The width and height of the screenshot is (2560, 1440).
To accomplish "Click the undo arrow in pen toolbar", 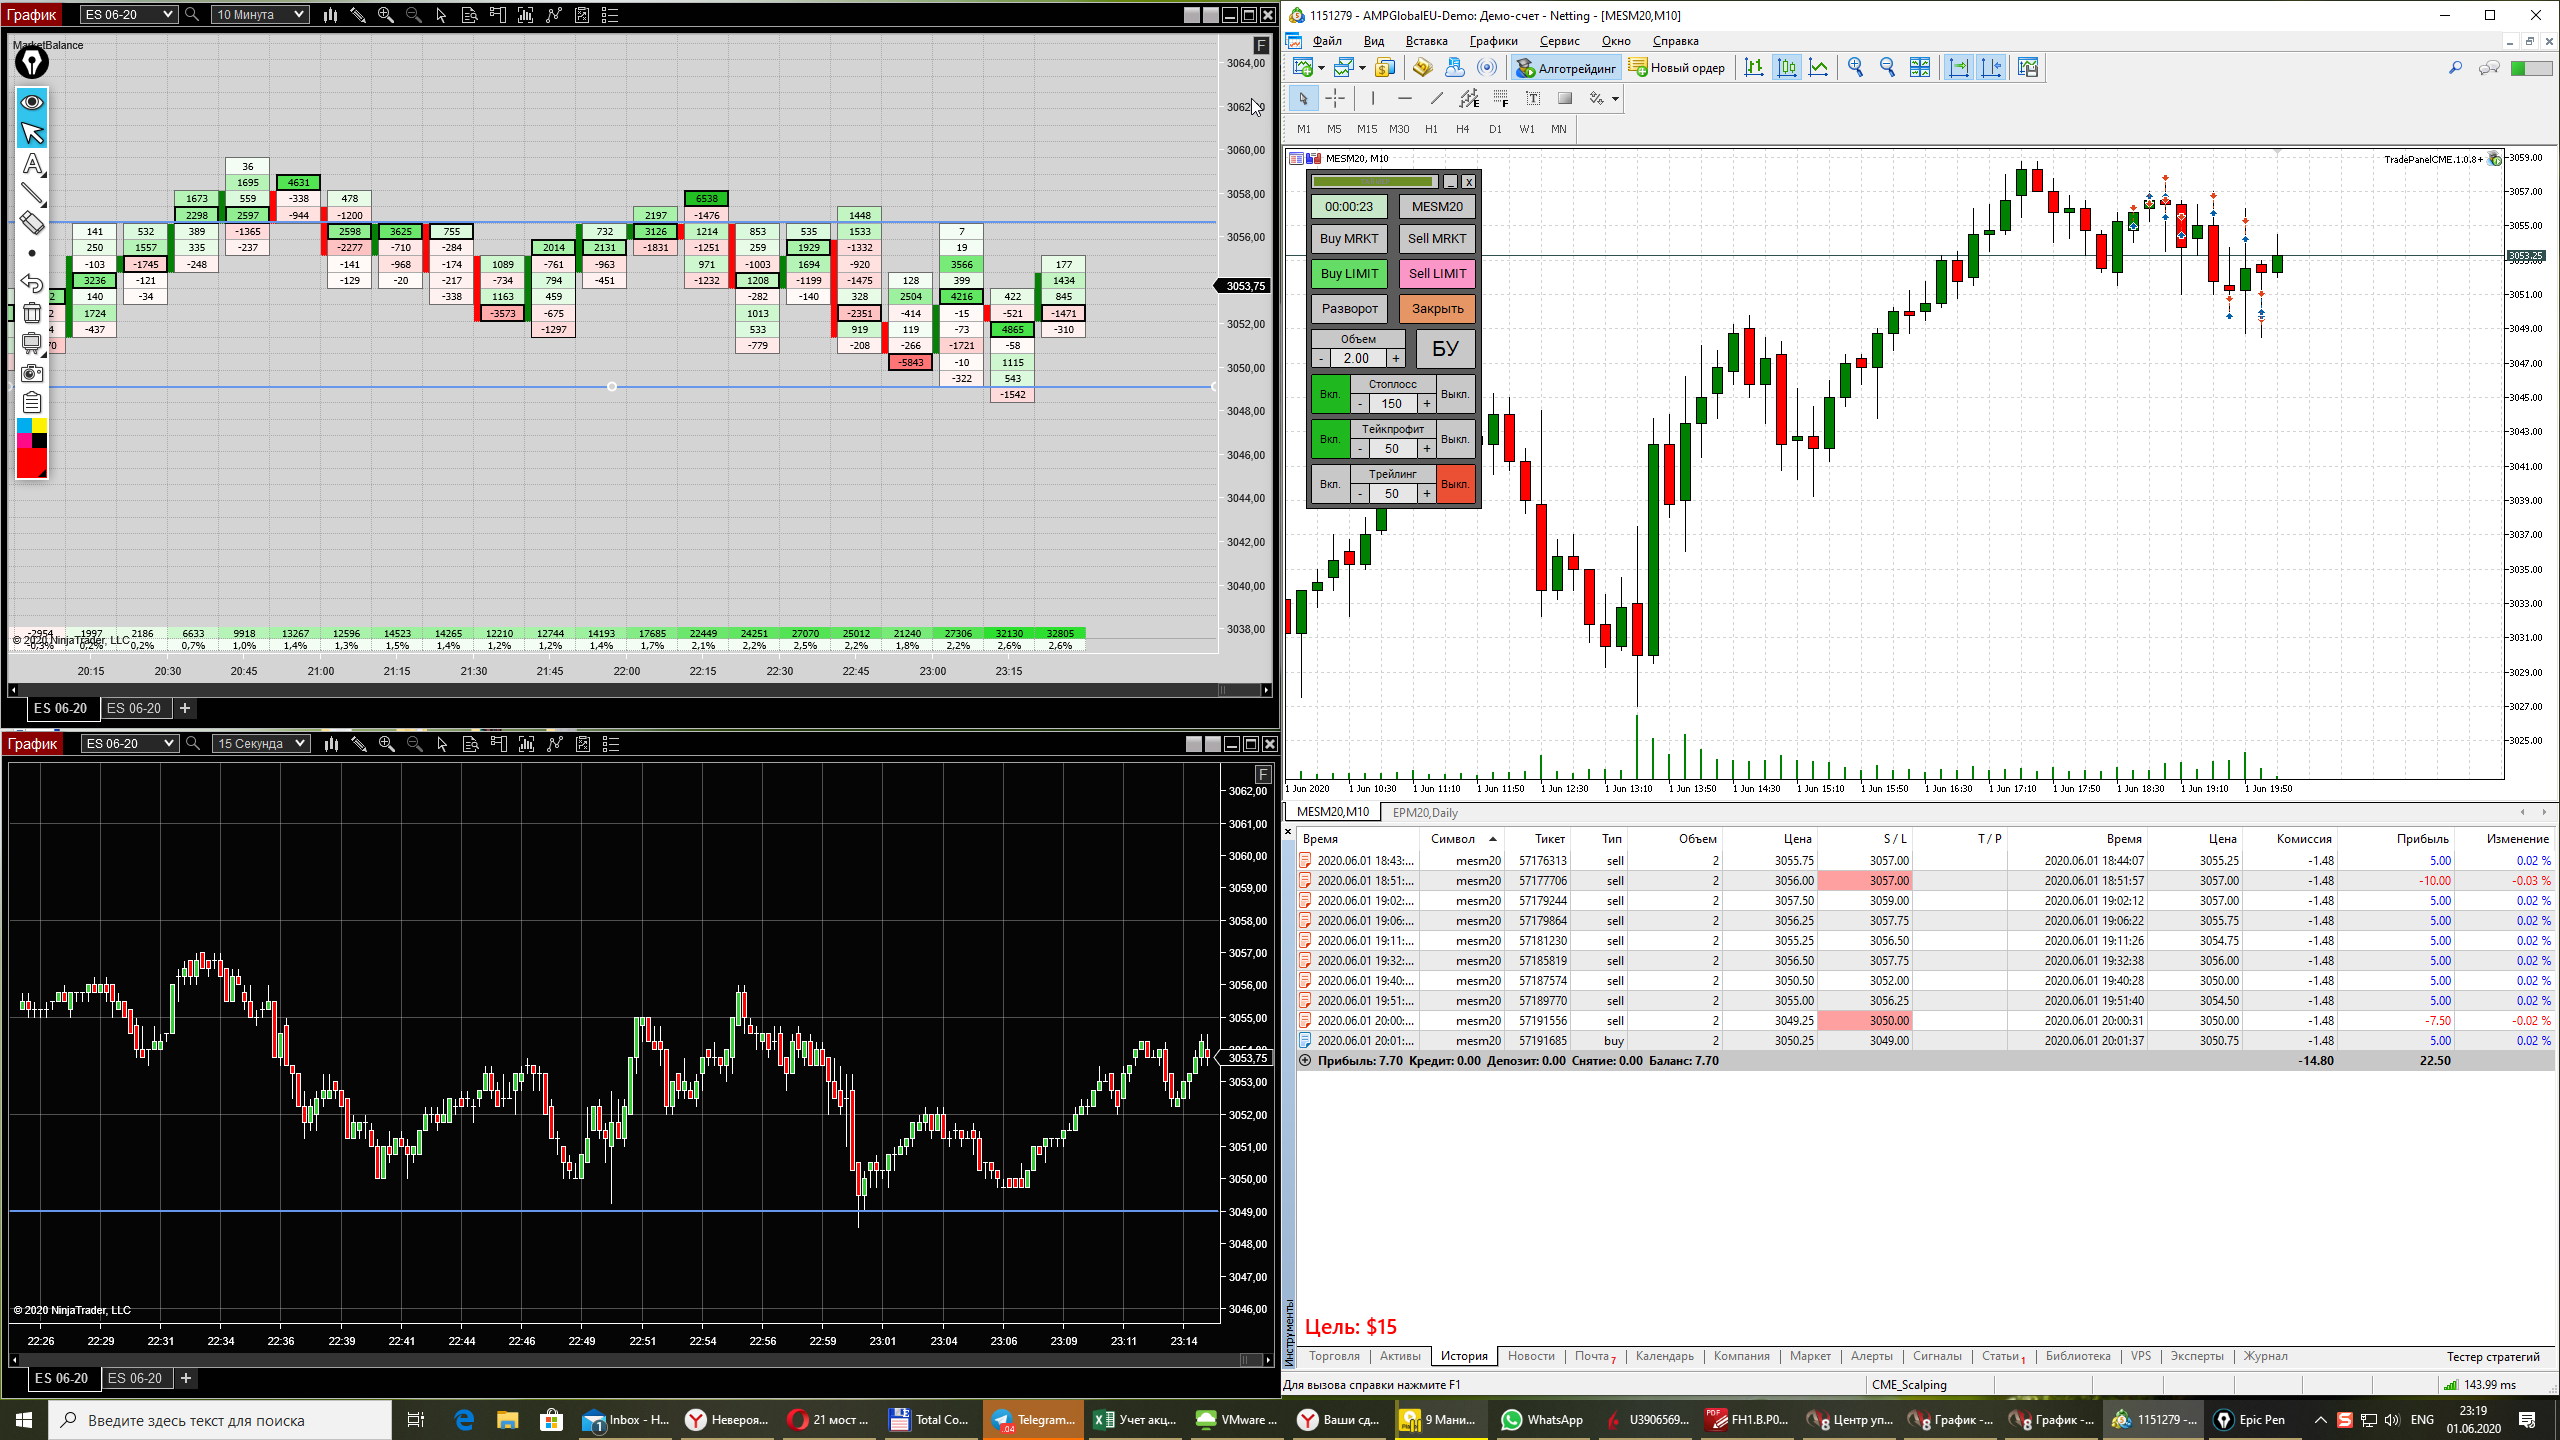I will point(32,283).
